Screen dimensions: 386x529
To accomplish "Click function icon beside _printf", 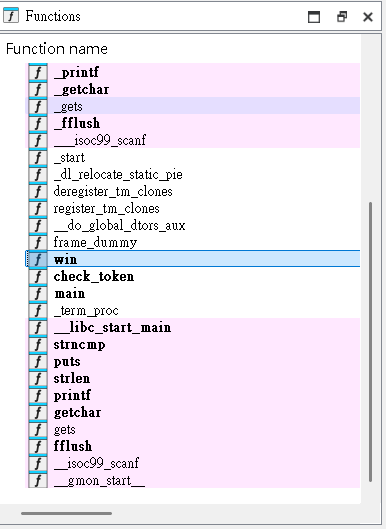I will (38, 72).
